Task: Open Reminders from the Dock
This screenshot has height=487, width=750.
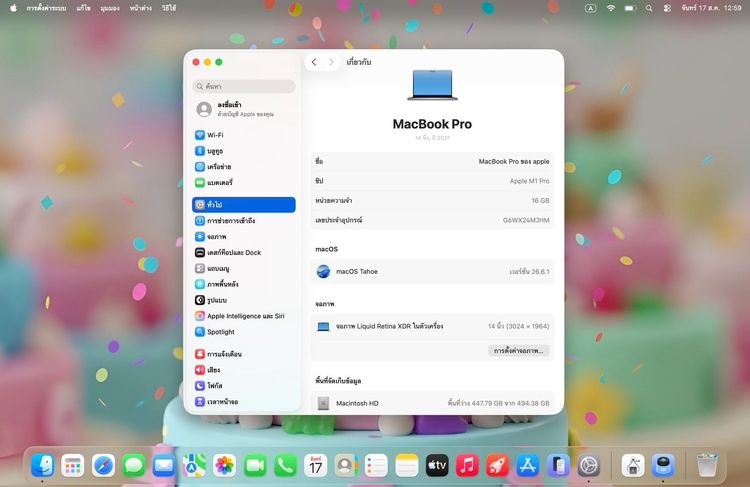Action: click(376, 465)
